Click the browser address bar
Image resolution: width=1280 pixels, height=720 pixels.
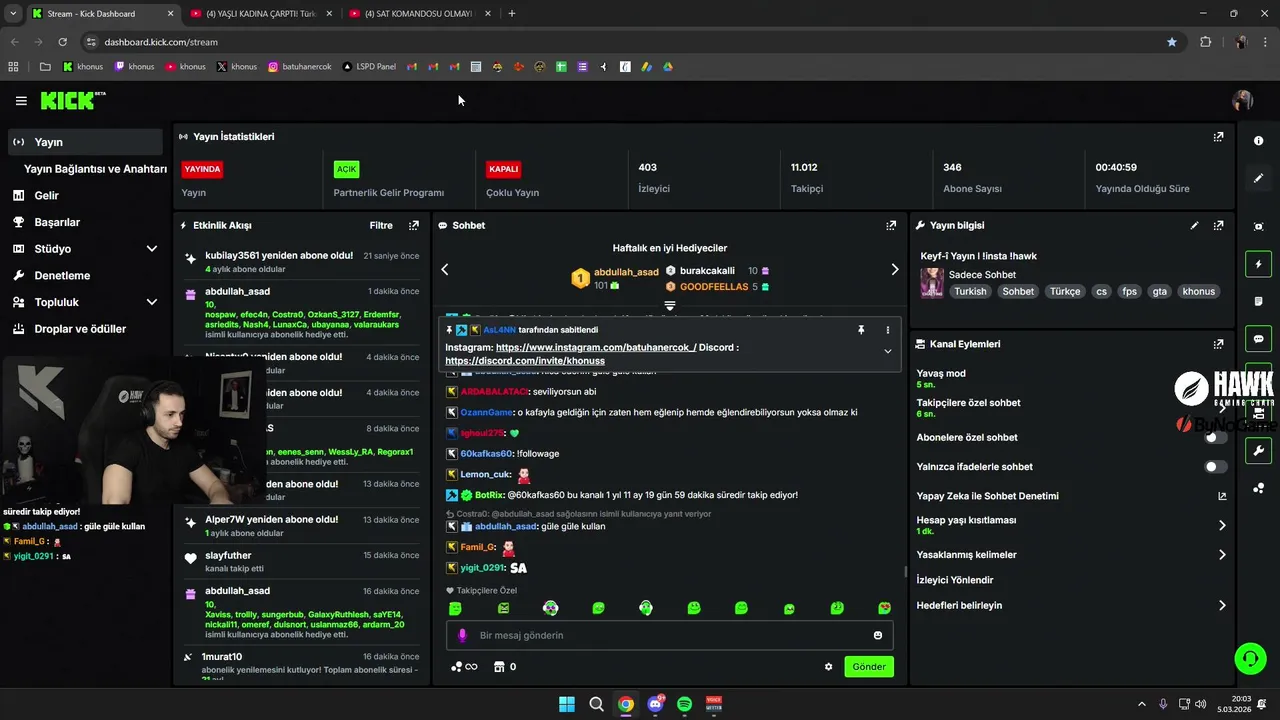630,42
